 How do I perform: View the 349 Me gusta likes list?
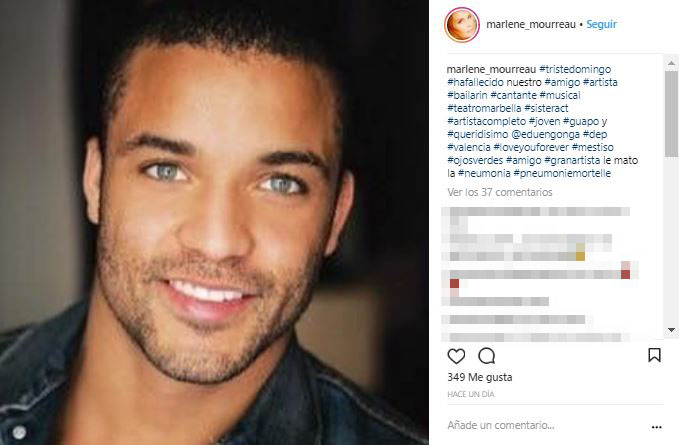[x=480, y=377]
